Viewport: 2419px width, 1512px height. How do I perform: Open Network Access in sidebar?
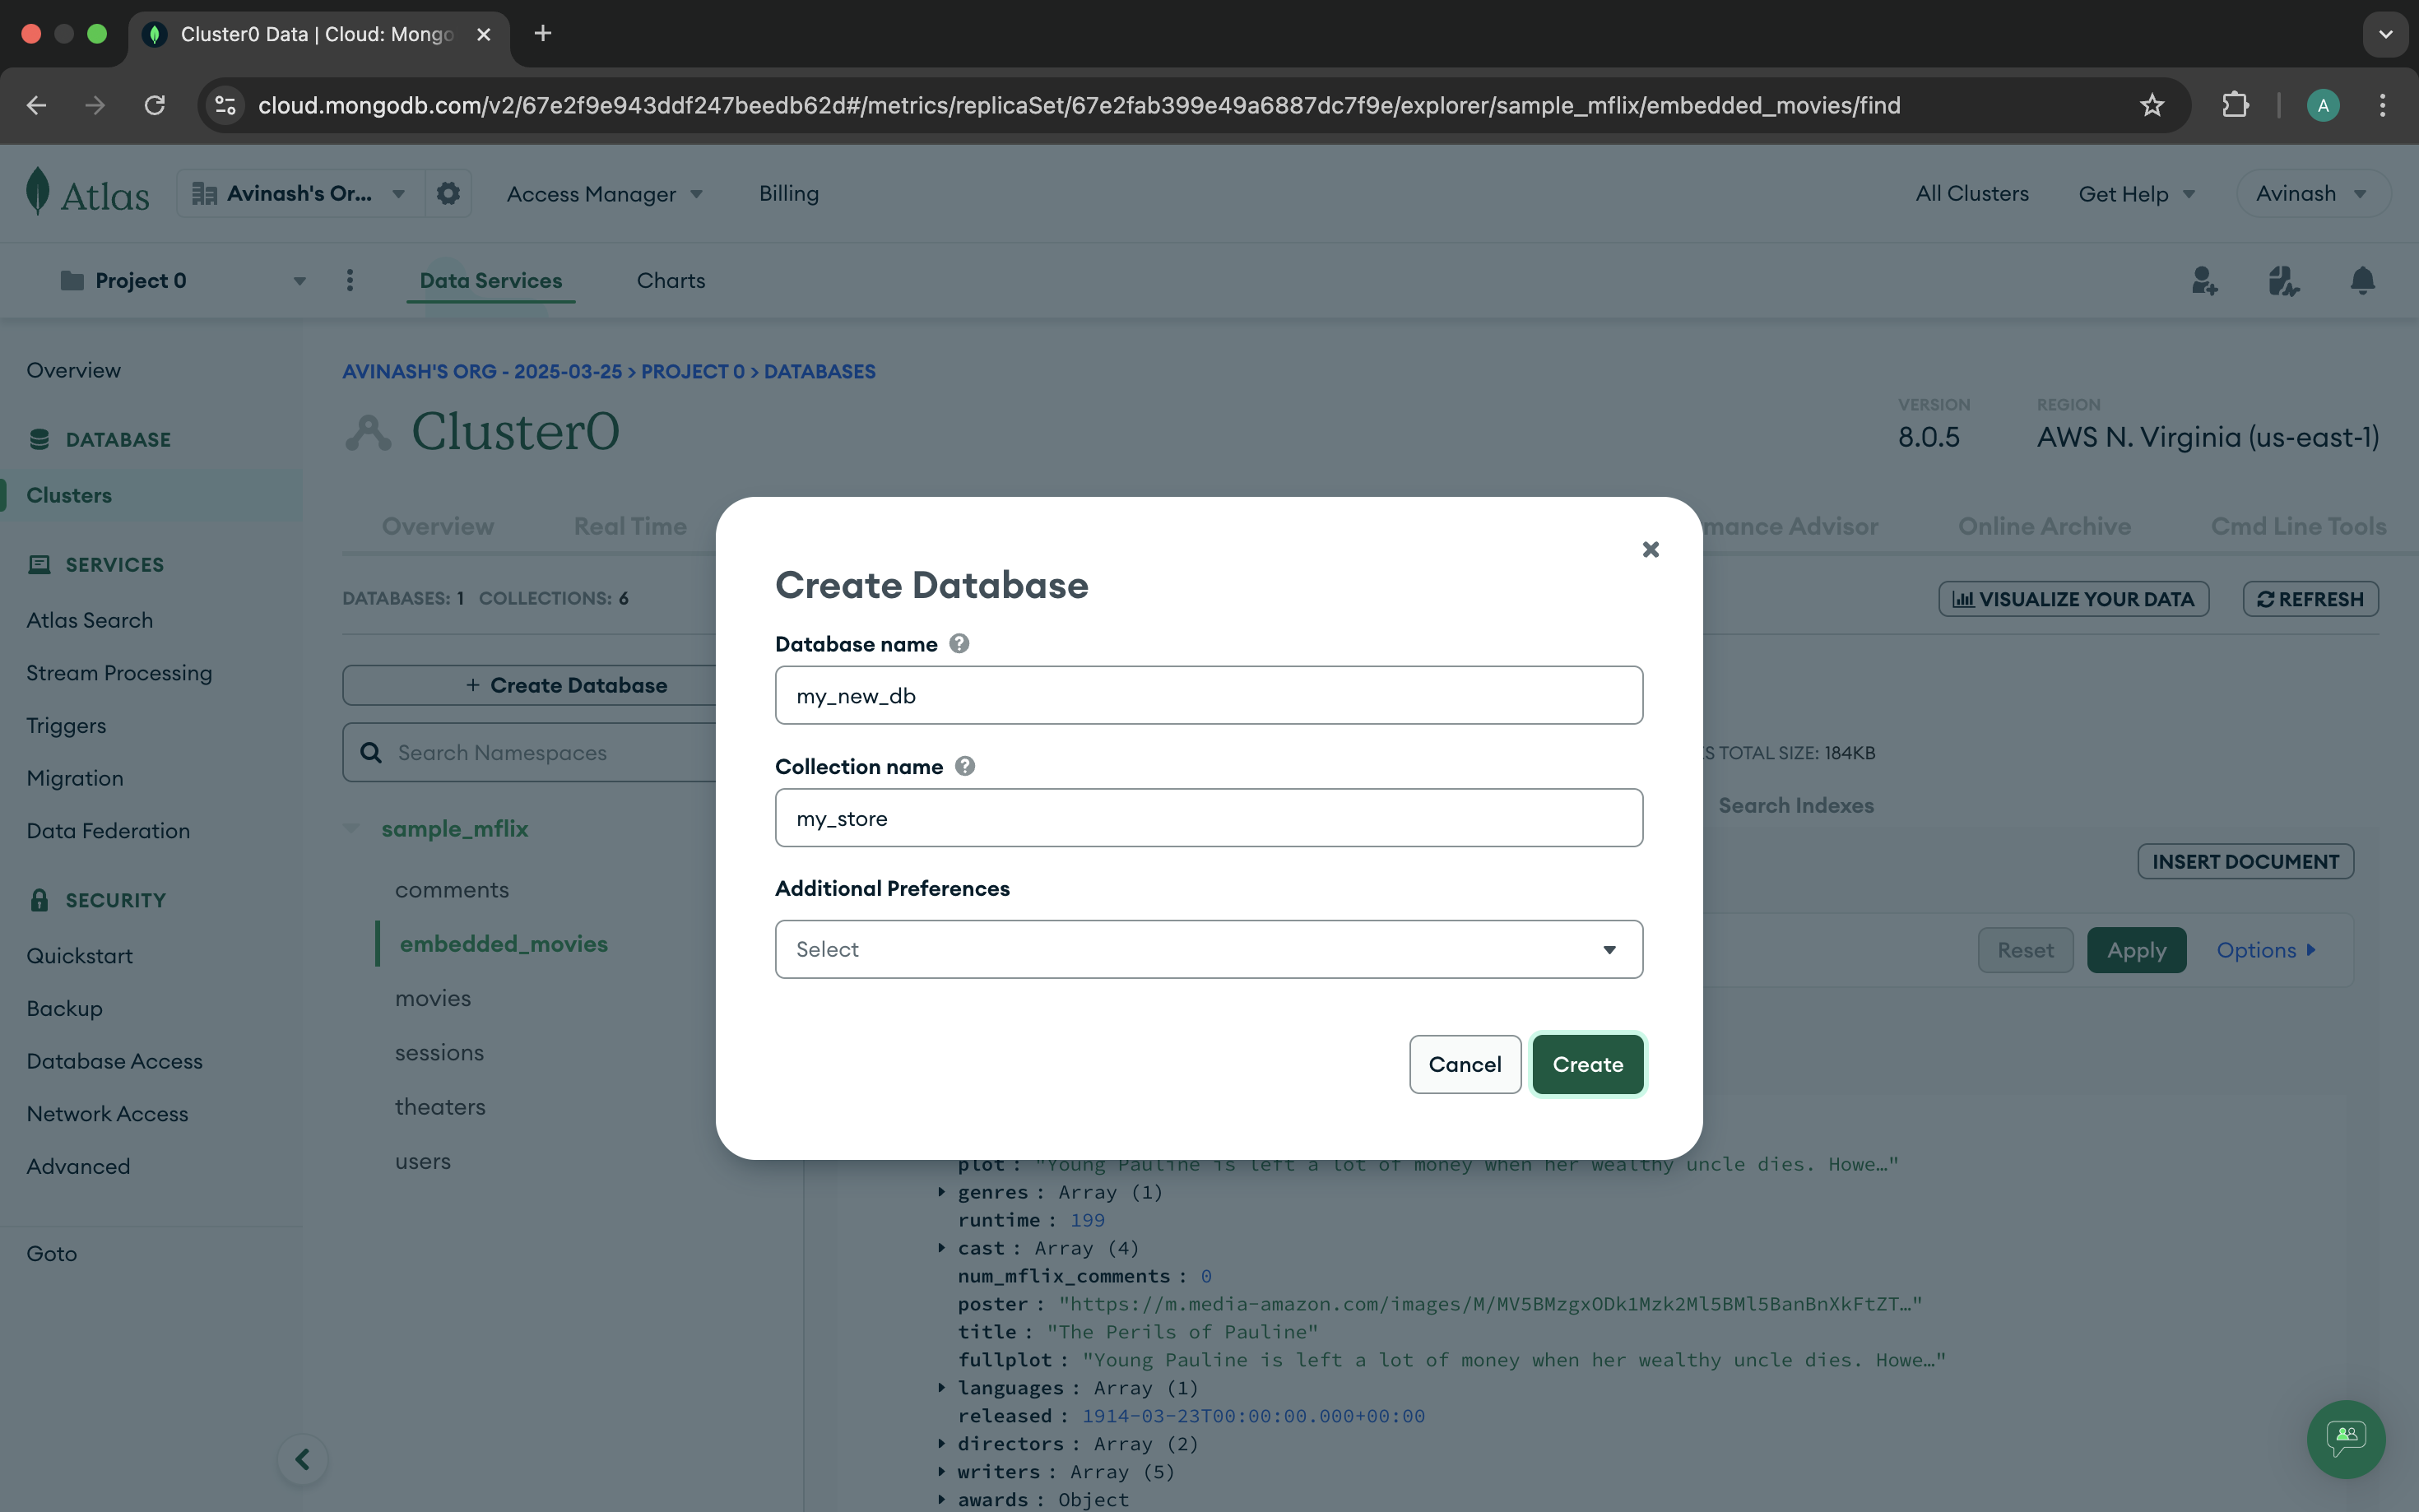point(107,1114)
